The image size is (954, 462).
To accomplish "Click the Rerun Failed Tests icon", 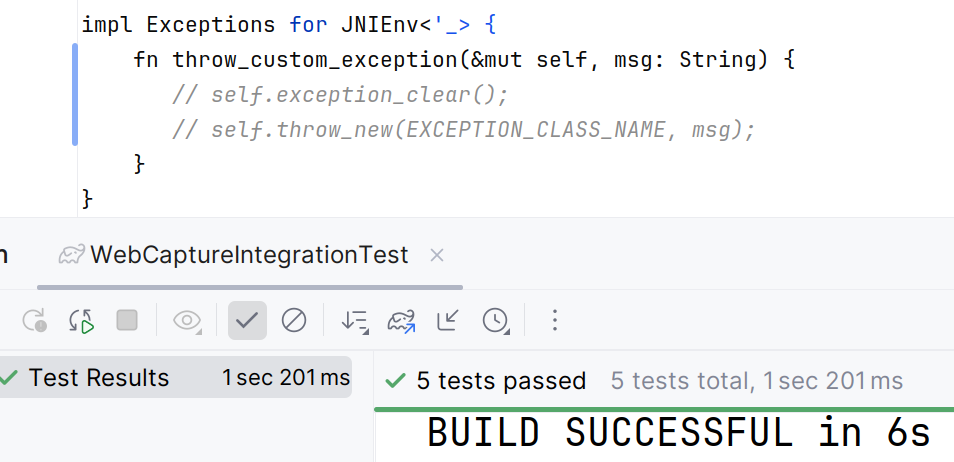I will click(x=35, y=320).
